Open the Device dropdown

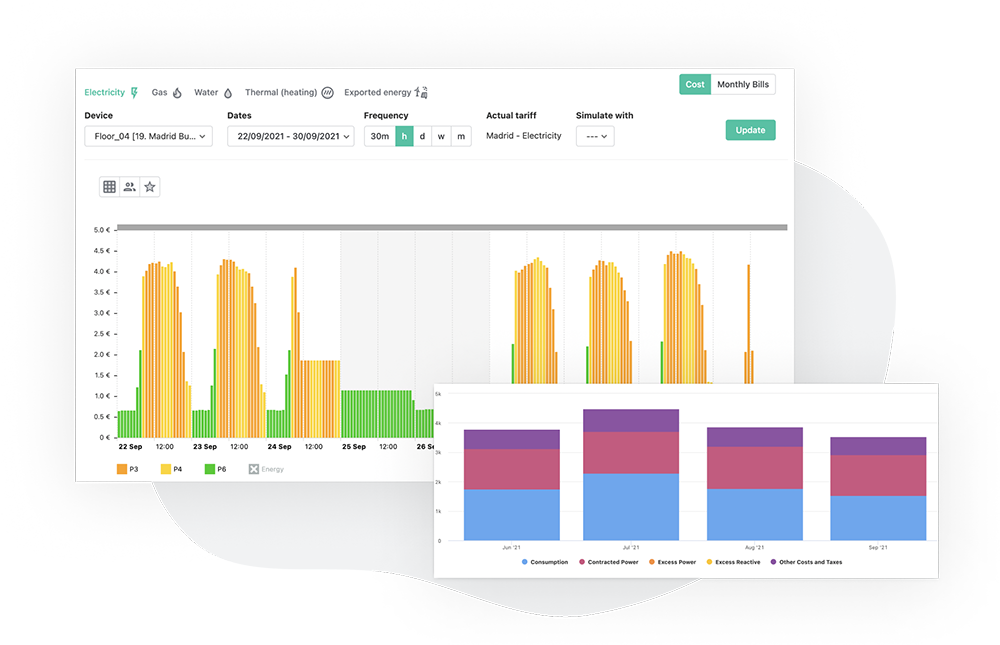click(148, 136)
